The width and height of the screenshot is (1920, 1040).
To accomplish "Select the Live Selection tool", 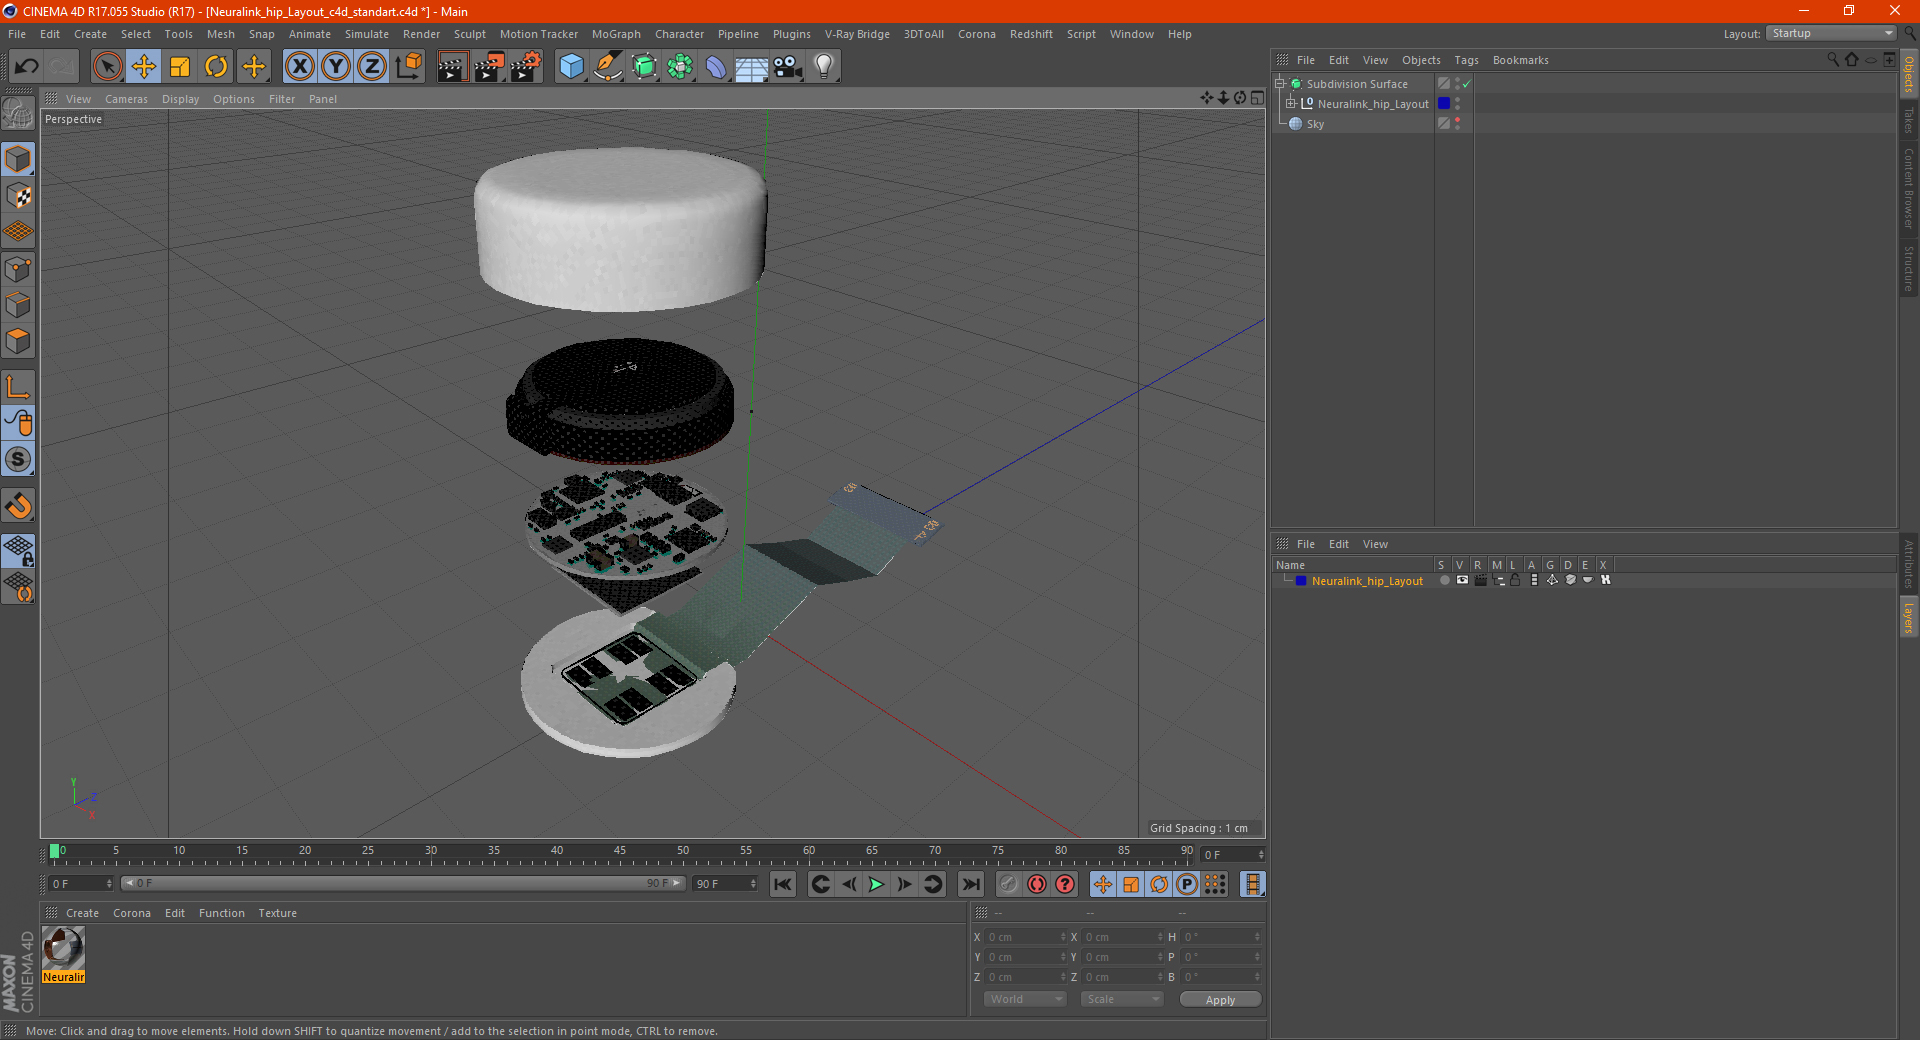I will tap(107, 67).
